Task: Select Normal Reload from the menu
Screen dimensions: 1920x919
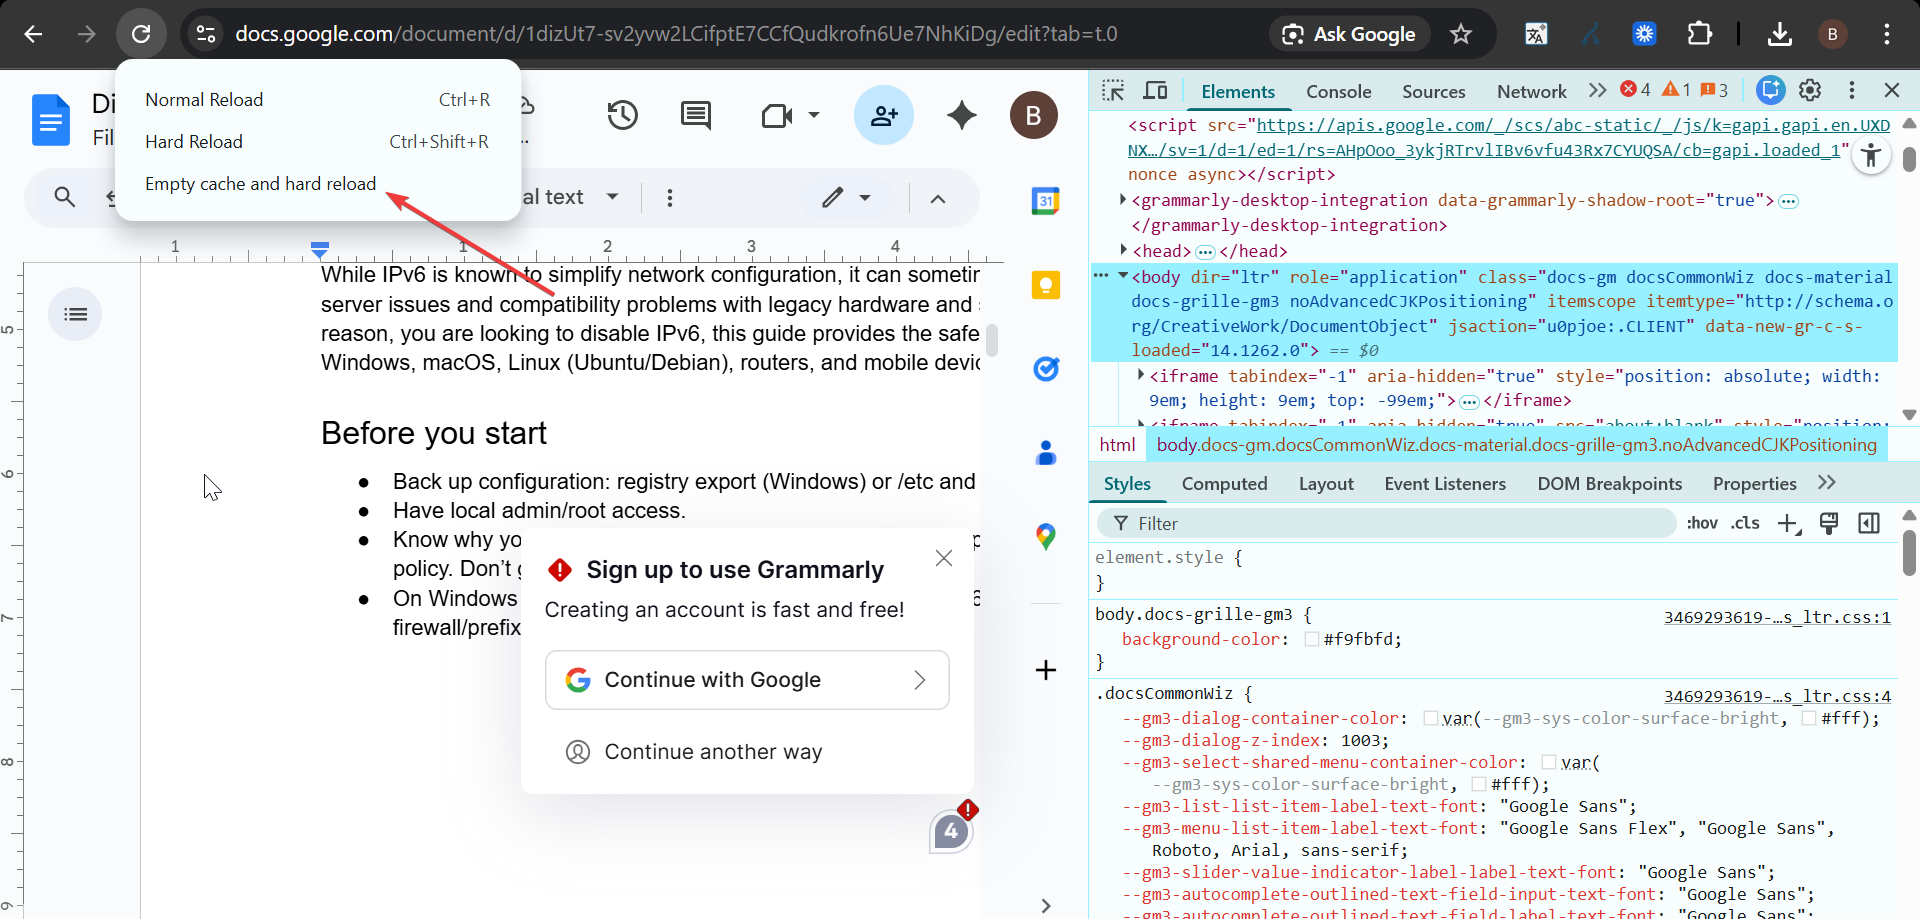Action: tap(318, 100)
